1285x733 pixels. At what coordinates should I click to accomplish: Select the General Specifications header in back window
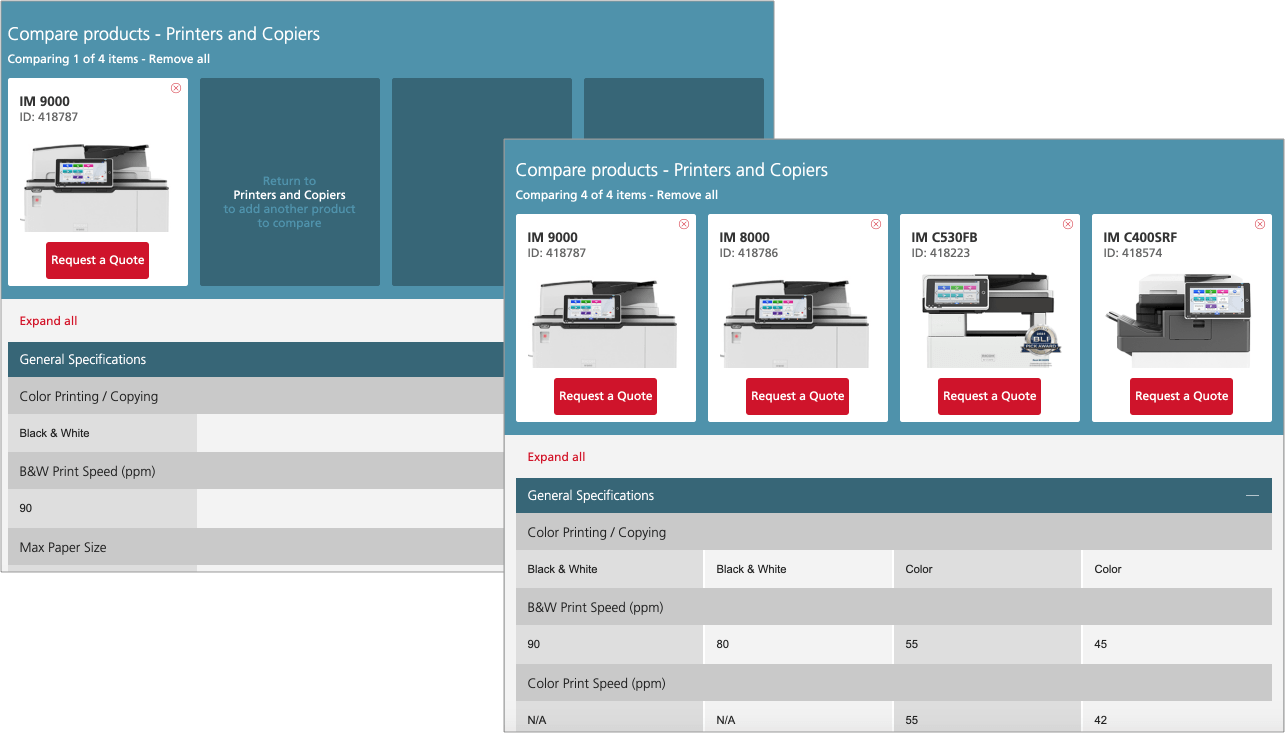pyautogui.click(x=83, y=360)
